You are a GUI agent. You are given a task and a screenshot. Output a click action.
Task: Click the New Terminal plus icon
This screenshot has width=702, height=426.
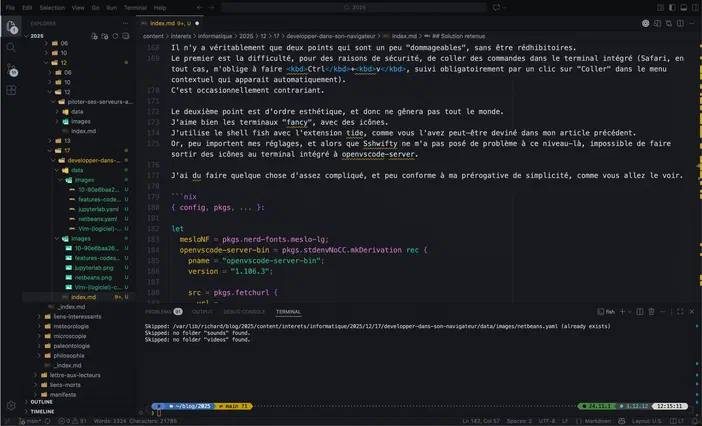click(622, 311)
